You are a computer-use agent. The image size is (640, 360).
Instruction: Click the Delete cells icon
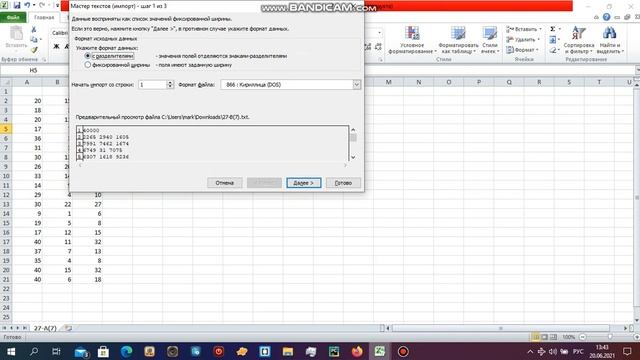click(x=510, y=40)
